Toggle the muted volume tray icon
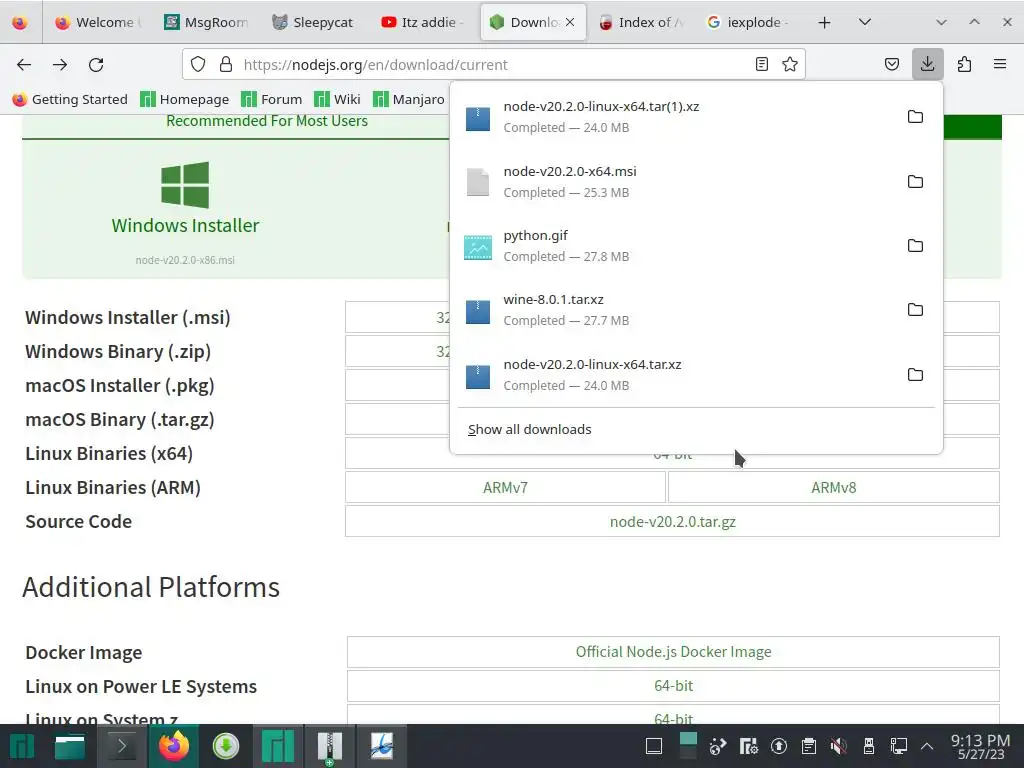The height and width of the screenshot is (768, 1024). [x=839, y=746]
